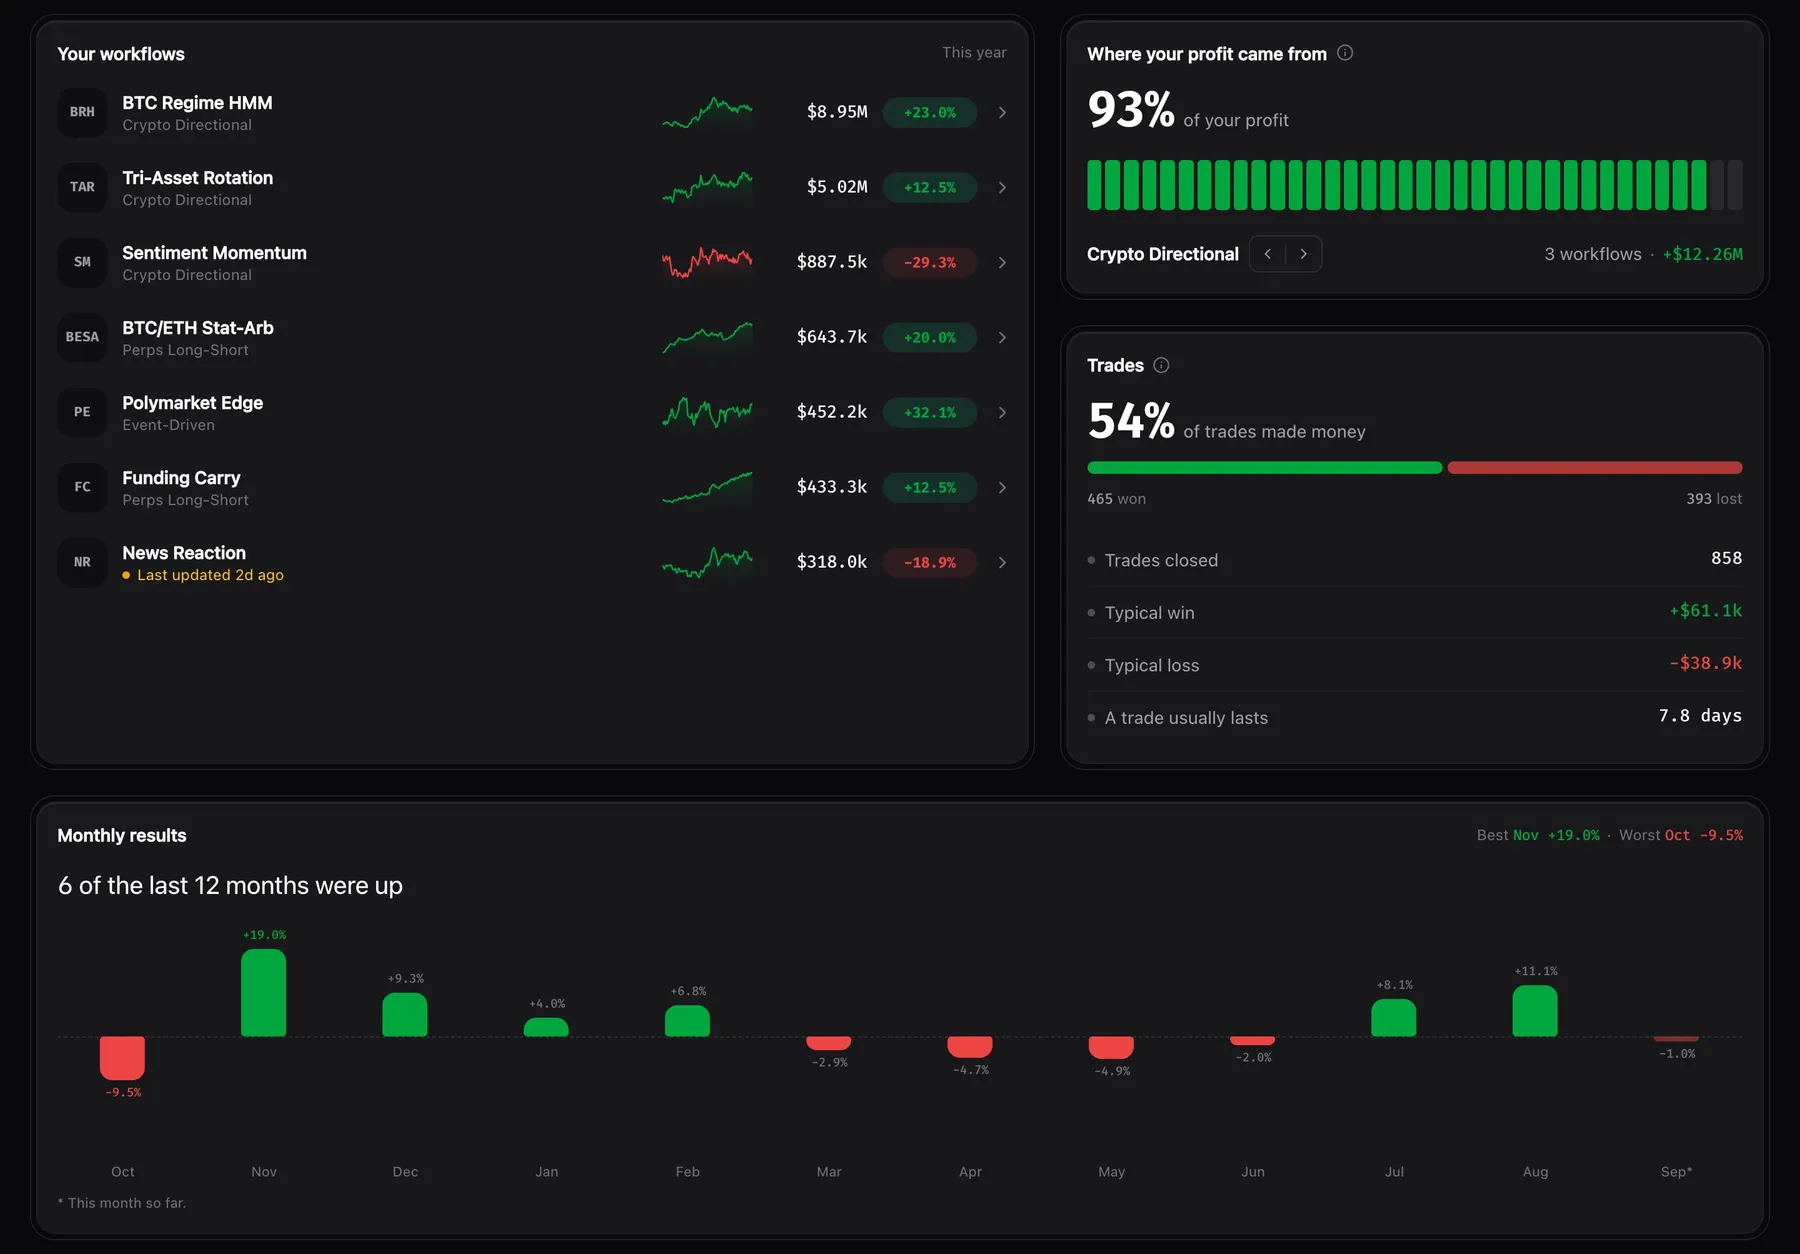Expand BTC/ETH Stat-Arb row chevron

pos(1002,337)
